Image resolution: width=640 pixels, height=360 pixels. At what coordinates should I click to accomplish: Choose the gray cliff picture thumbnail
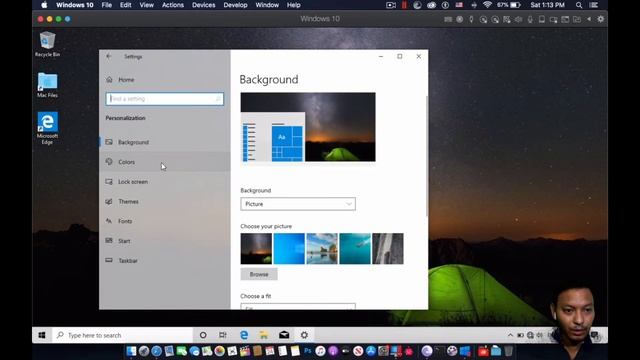click(x=388, y=249)
